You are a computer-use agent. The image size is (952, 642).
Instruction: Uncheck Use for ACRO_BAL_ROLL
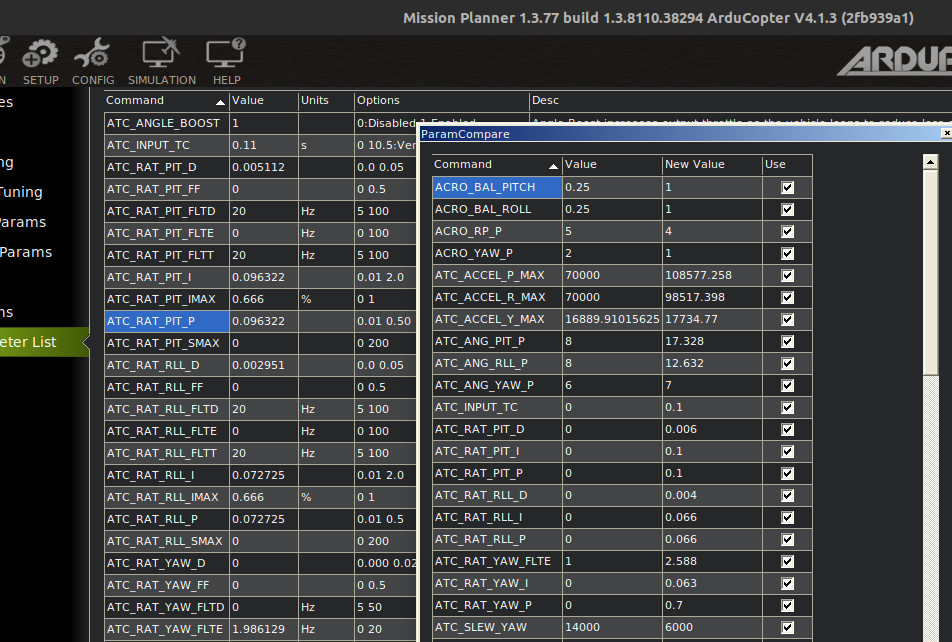click(787, 210)
